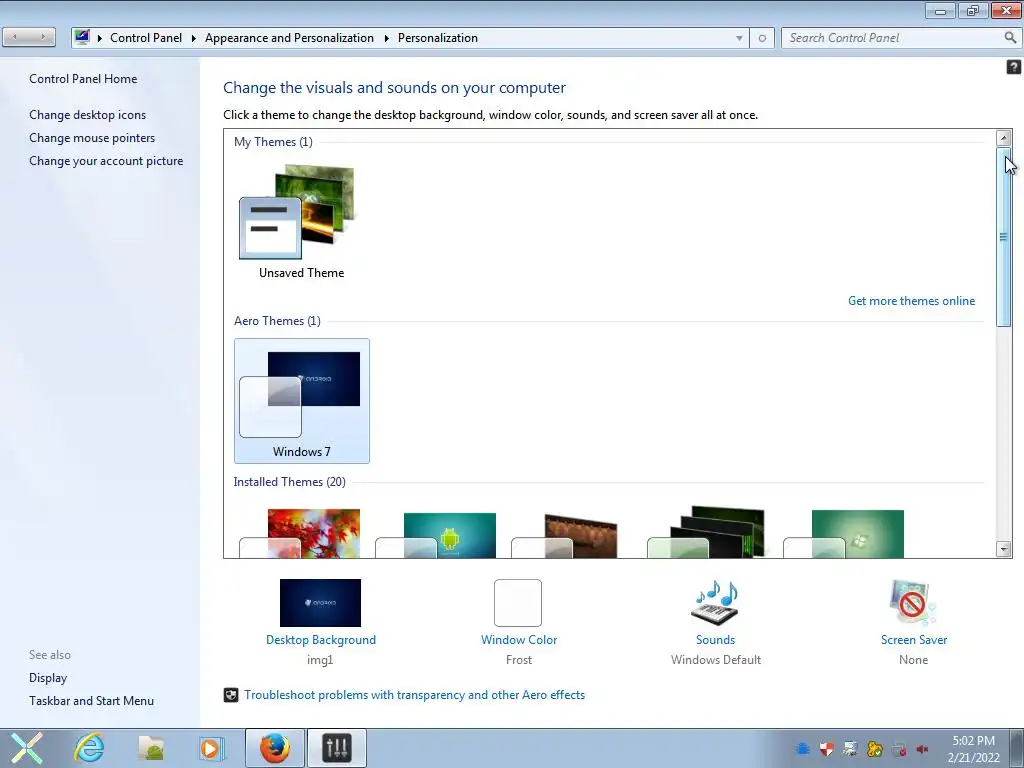1024x768 pixels.
Task: Go back with the back arrow button
Action: [x=15, y=37]
